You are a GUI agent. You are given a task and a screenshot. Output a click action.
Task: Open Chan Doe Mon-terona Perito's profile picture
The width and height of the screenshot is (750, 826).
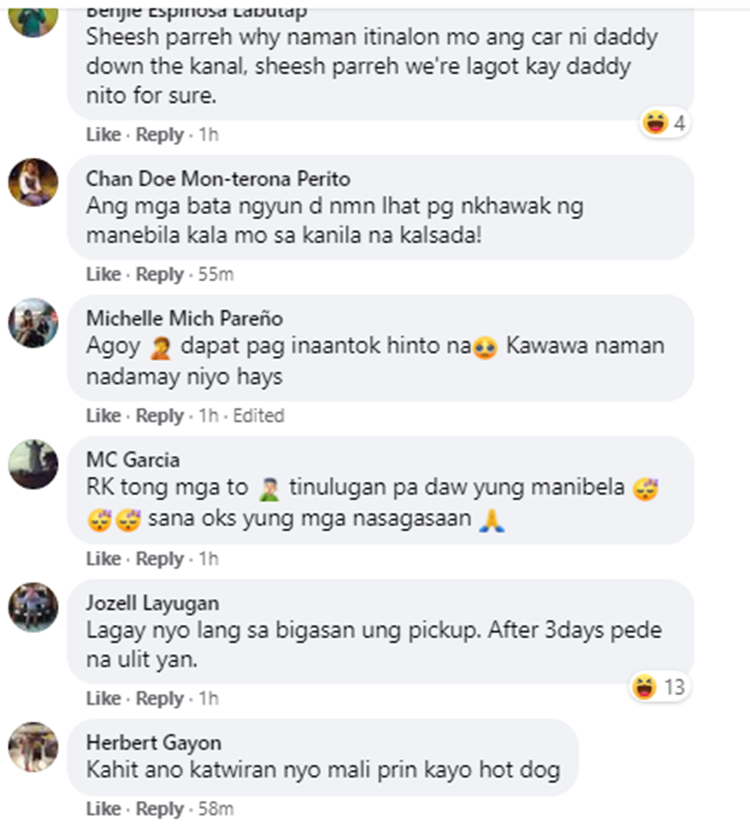(33, 182)
